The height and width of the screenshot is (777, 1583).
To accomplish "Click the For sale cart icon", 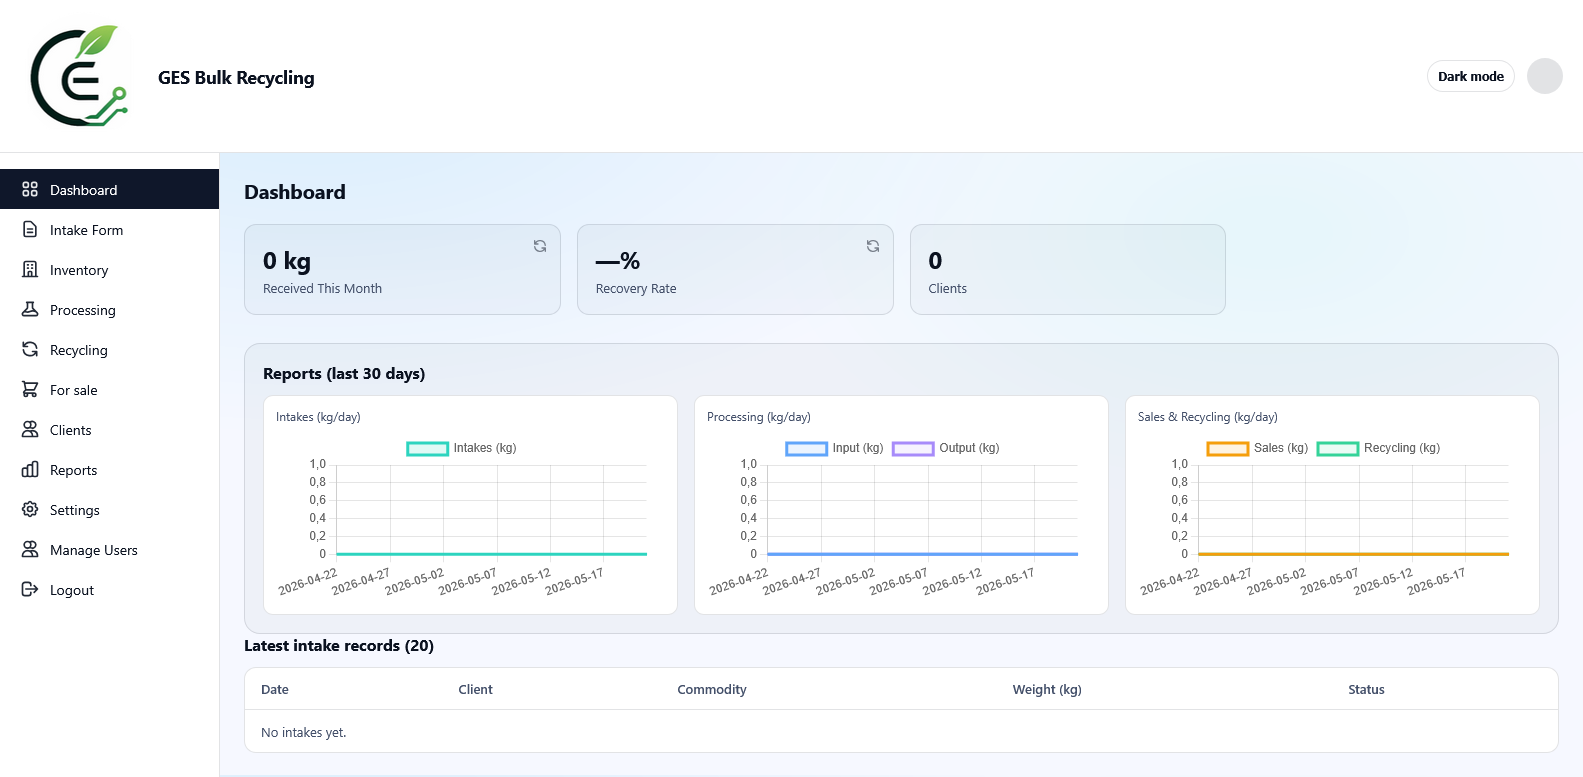I will [x=30, y=389].
